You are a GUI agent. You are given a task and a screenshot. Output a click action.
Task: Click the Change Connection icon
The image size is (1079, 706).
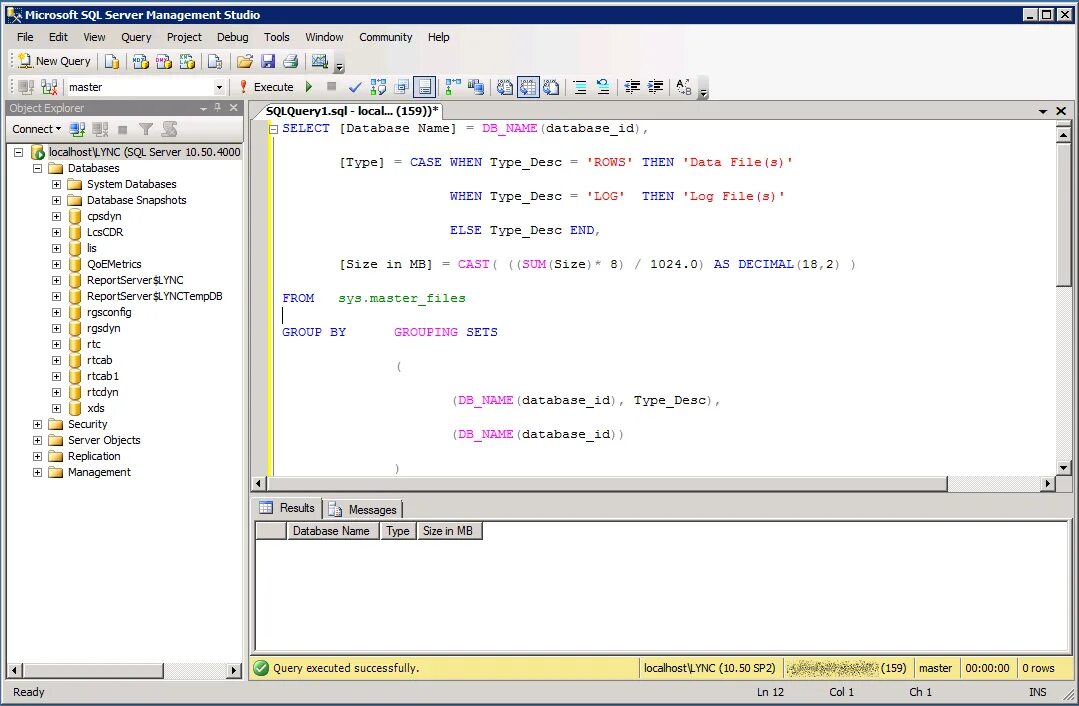(49, 87)
